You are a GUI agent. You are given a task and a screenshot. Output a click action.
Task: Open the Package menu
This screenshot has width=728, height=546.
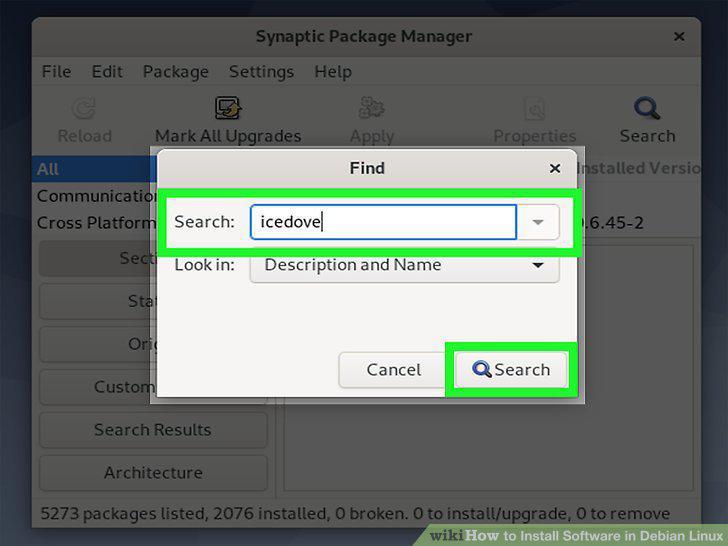click(x=176, y=72)
